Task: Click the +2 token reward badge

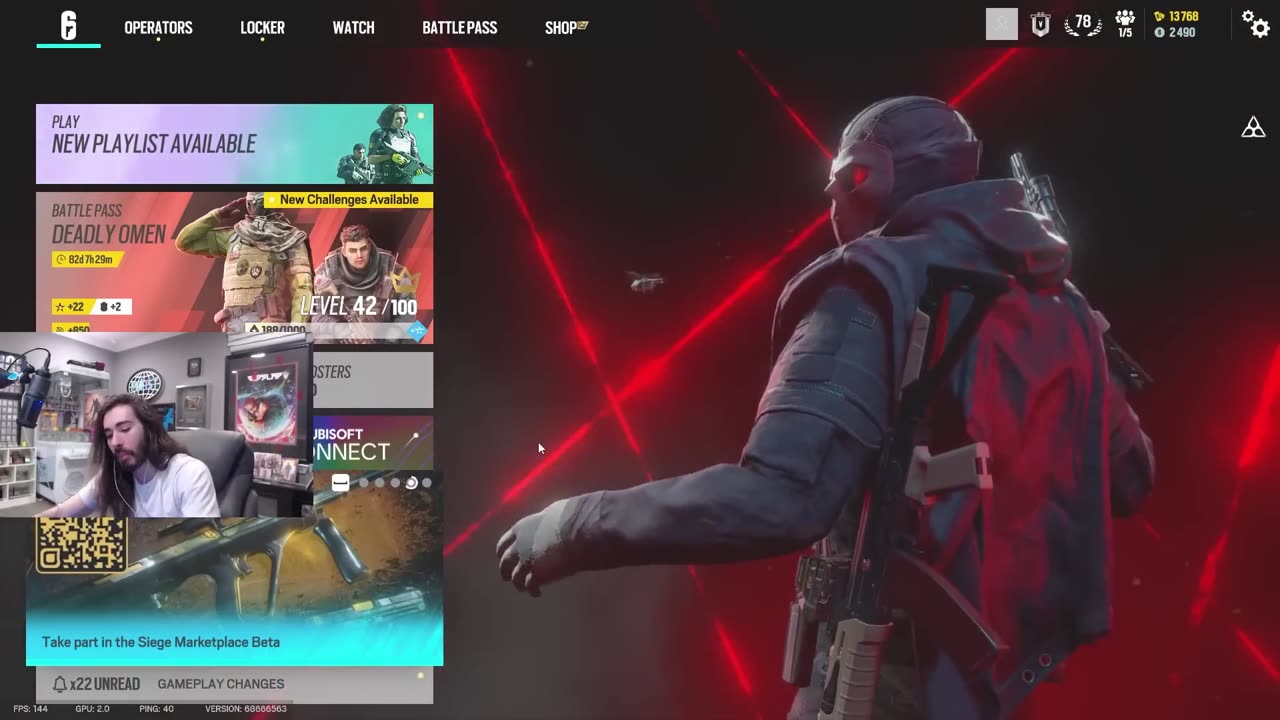Action: pyautogui.click(x=113, y=307)
